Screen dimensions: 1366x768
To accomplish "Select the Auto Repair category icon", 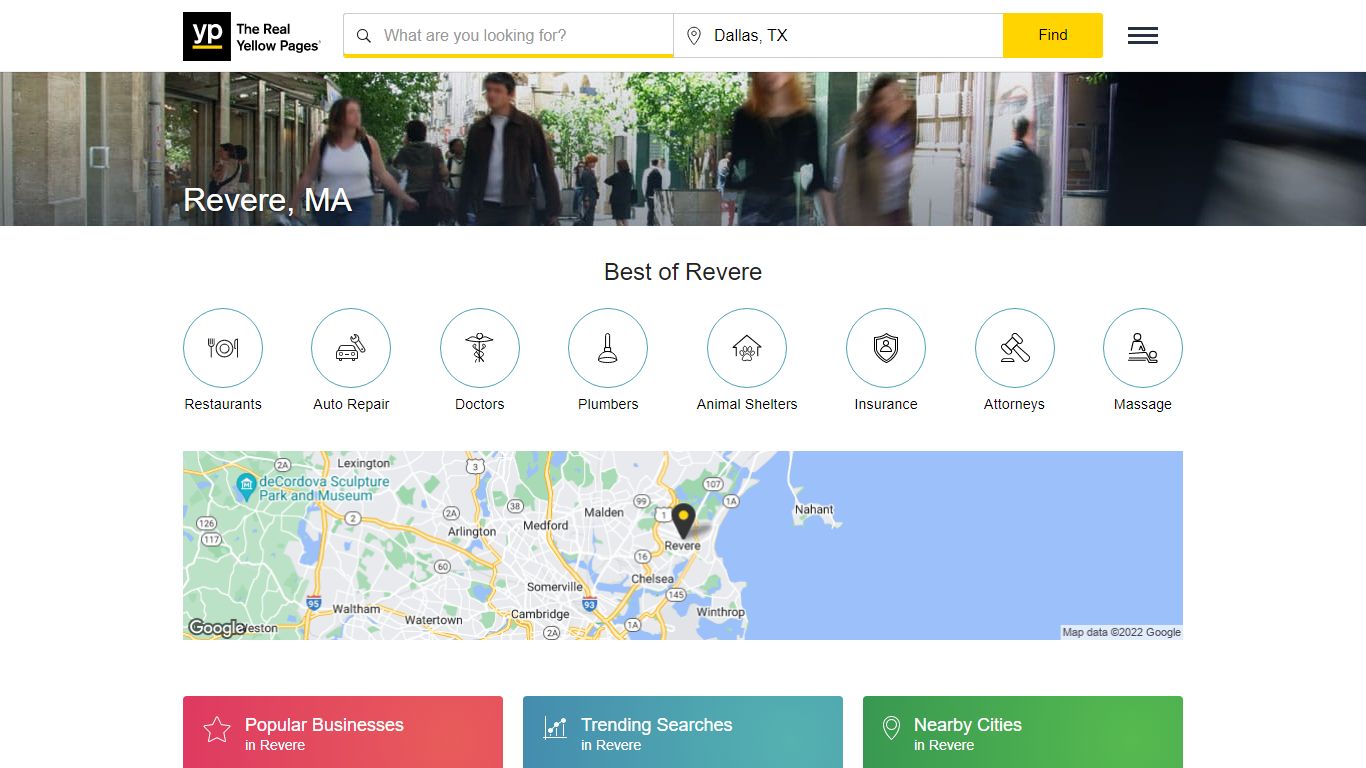I will point(351,348).
